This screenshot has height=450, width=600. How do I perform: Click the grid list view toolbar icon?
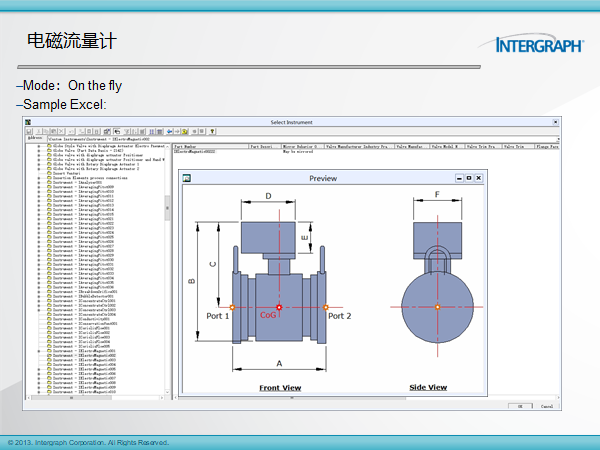160,131
